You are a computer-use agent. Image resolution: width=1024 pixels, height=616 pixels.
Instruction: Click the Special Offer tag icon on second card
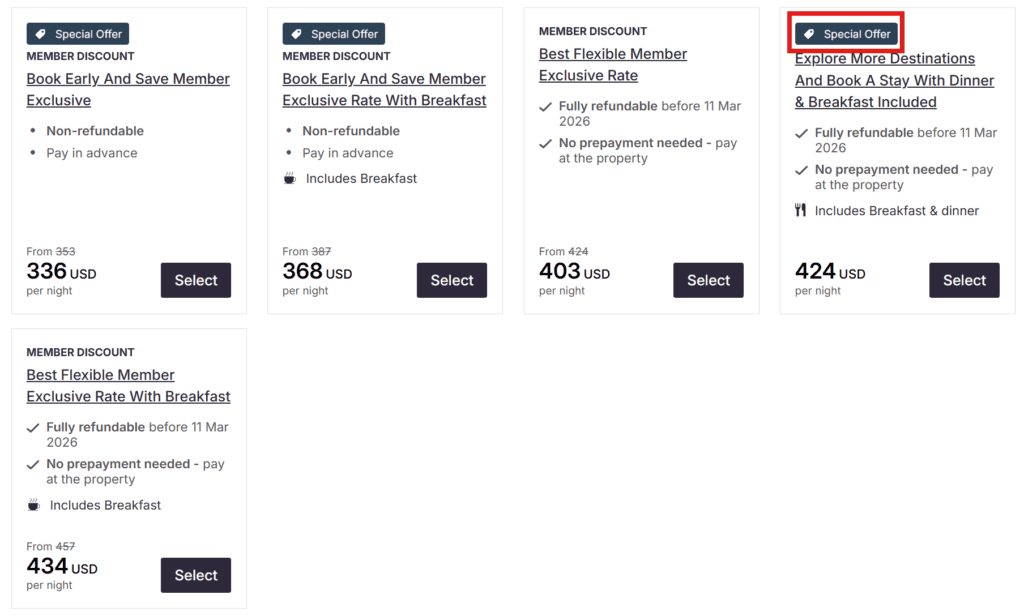[296, 33]
